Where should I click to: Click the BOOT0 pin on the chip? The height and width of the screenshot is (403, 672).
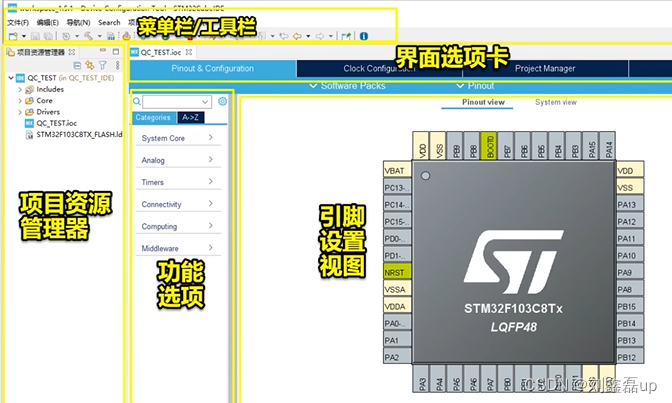tap(490, 146)
